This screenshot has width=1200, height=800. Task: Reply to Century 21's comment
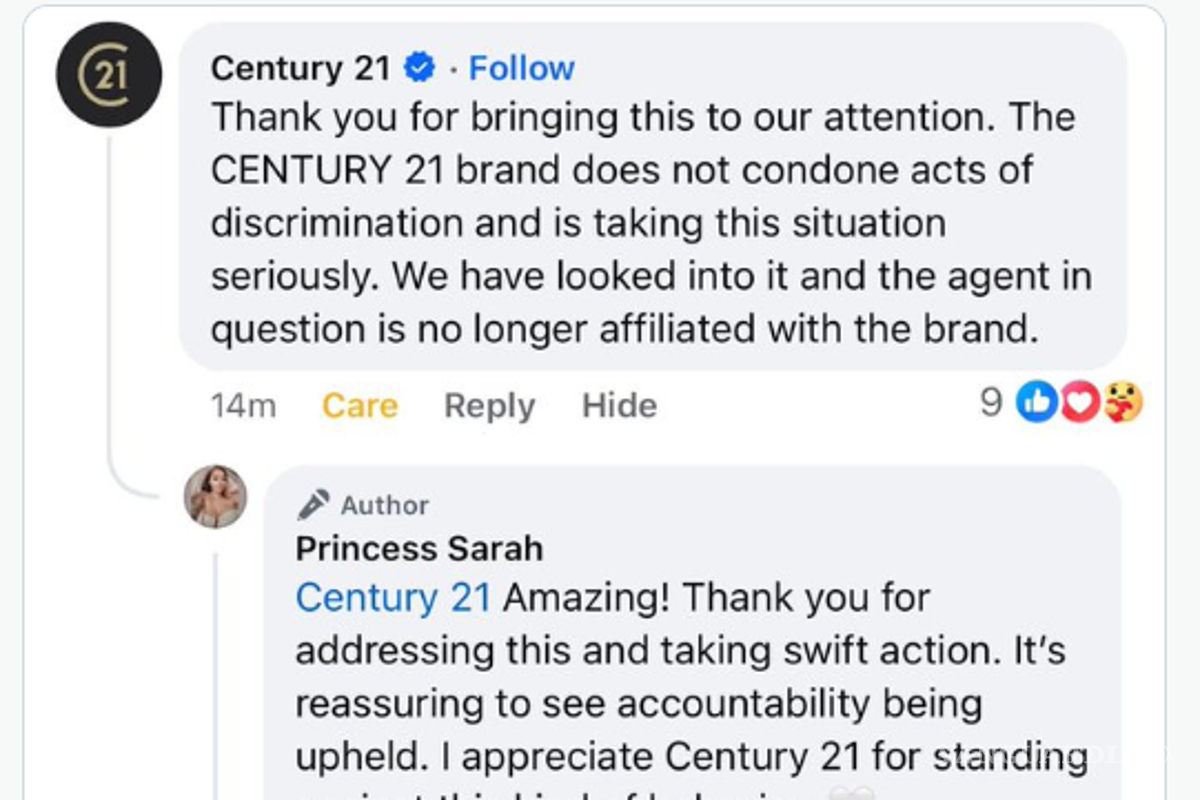pos(488,405)
